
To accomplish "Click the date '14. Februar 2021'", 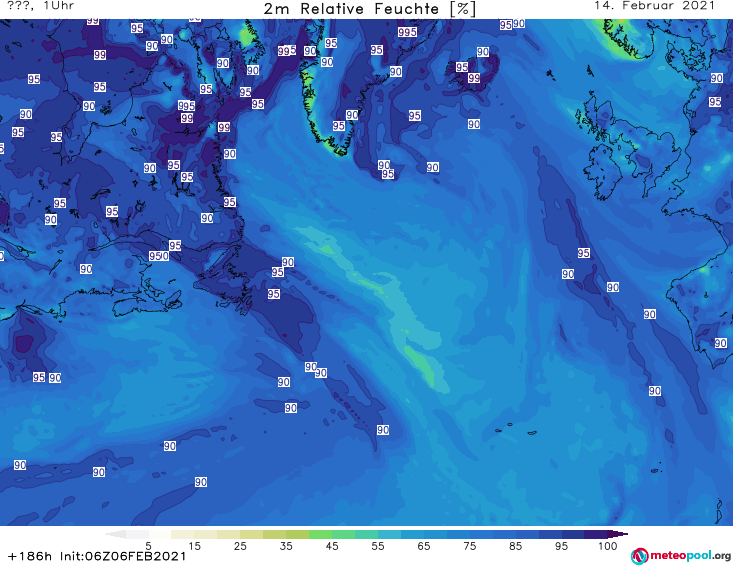I will 654,6.
